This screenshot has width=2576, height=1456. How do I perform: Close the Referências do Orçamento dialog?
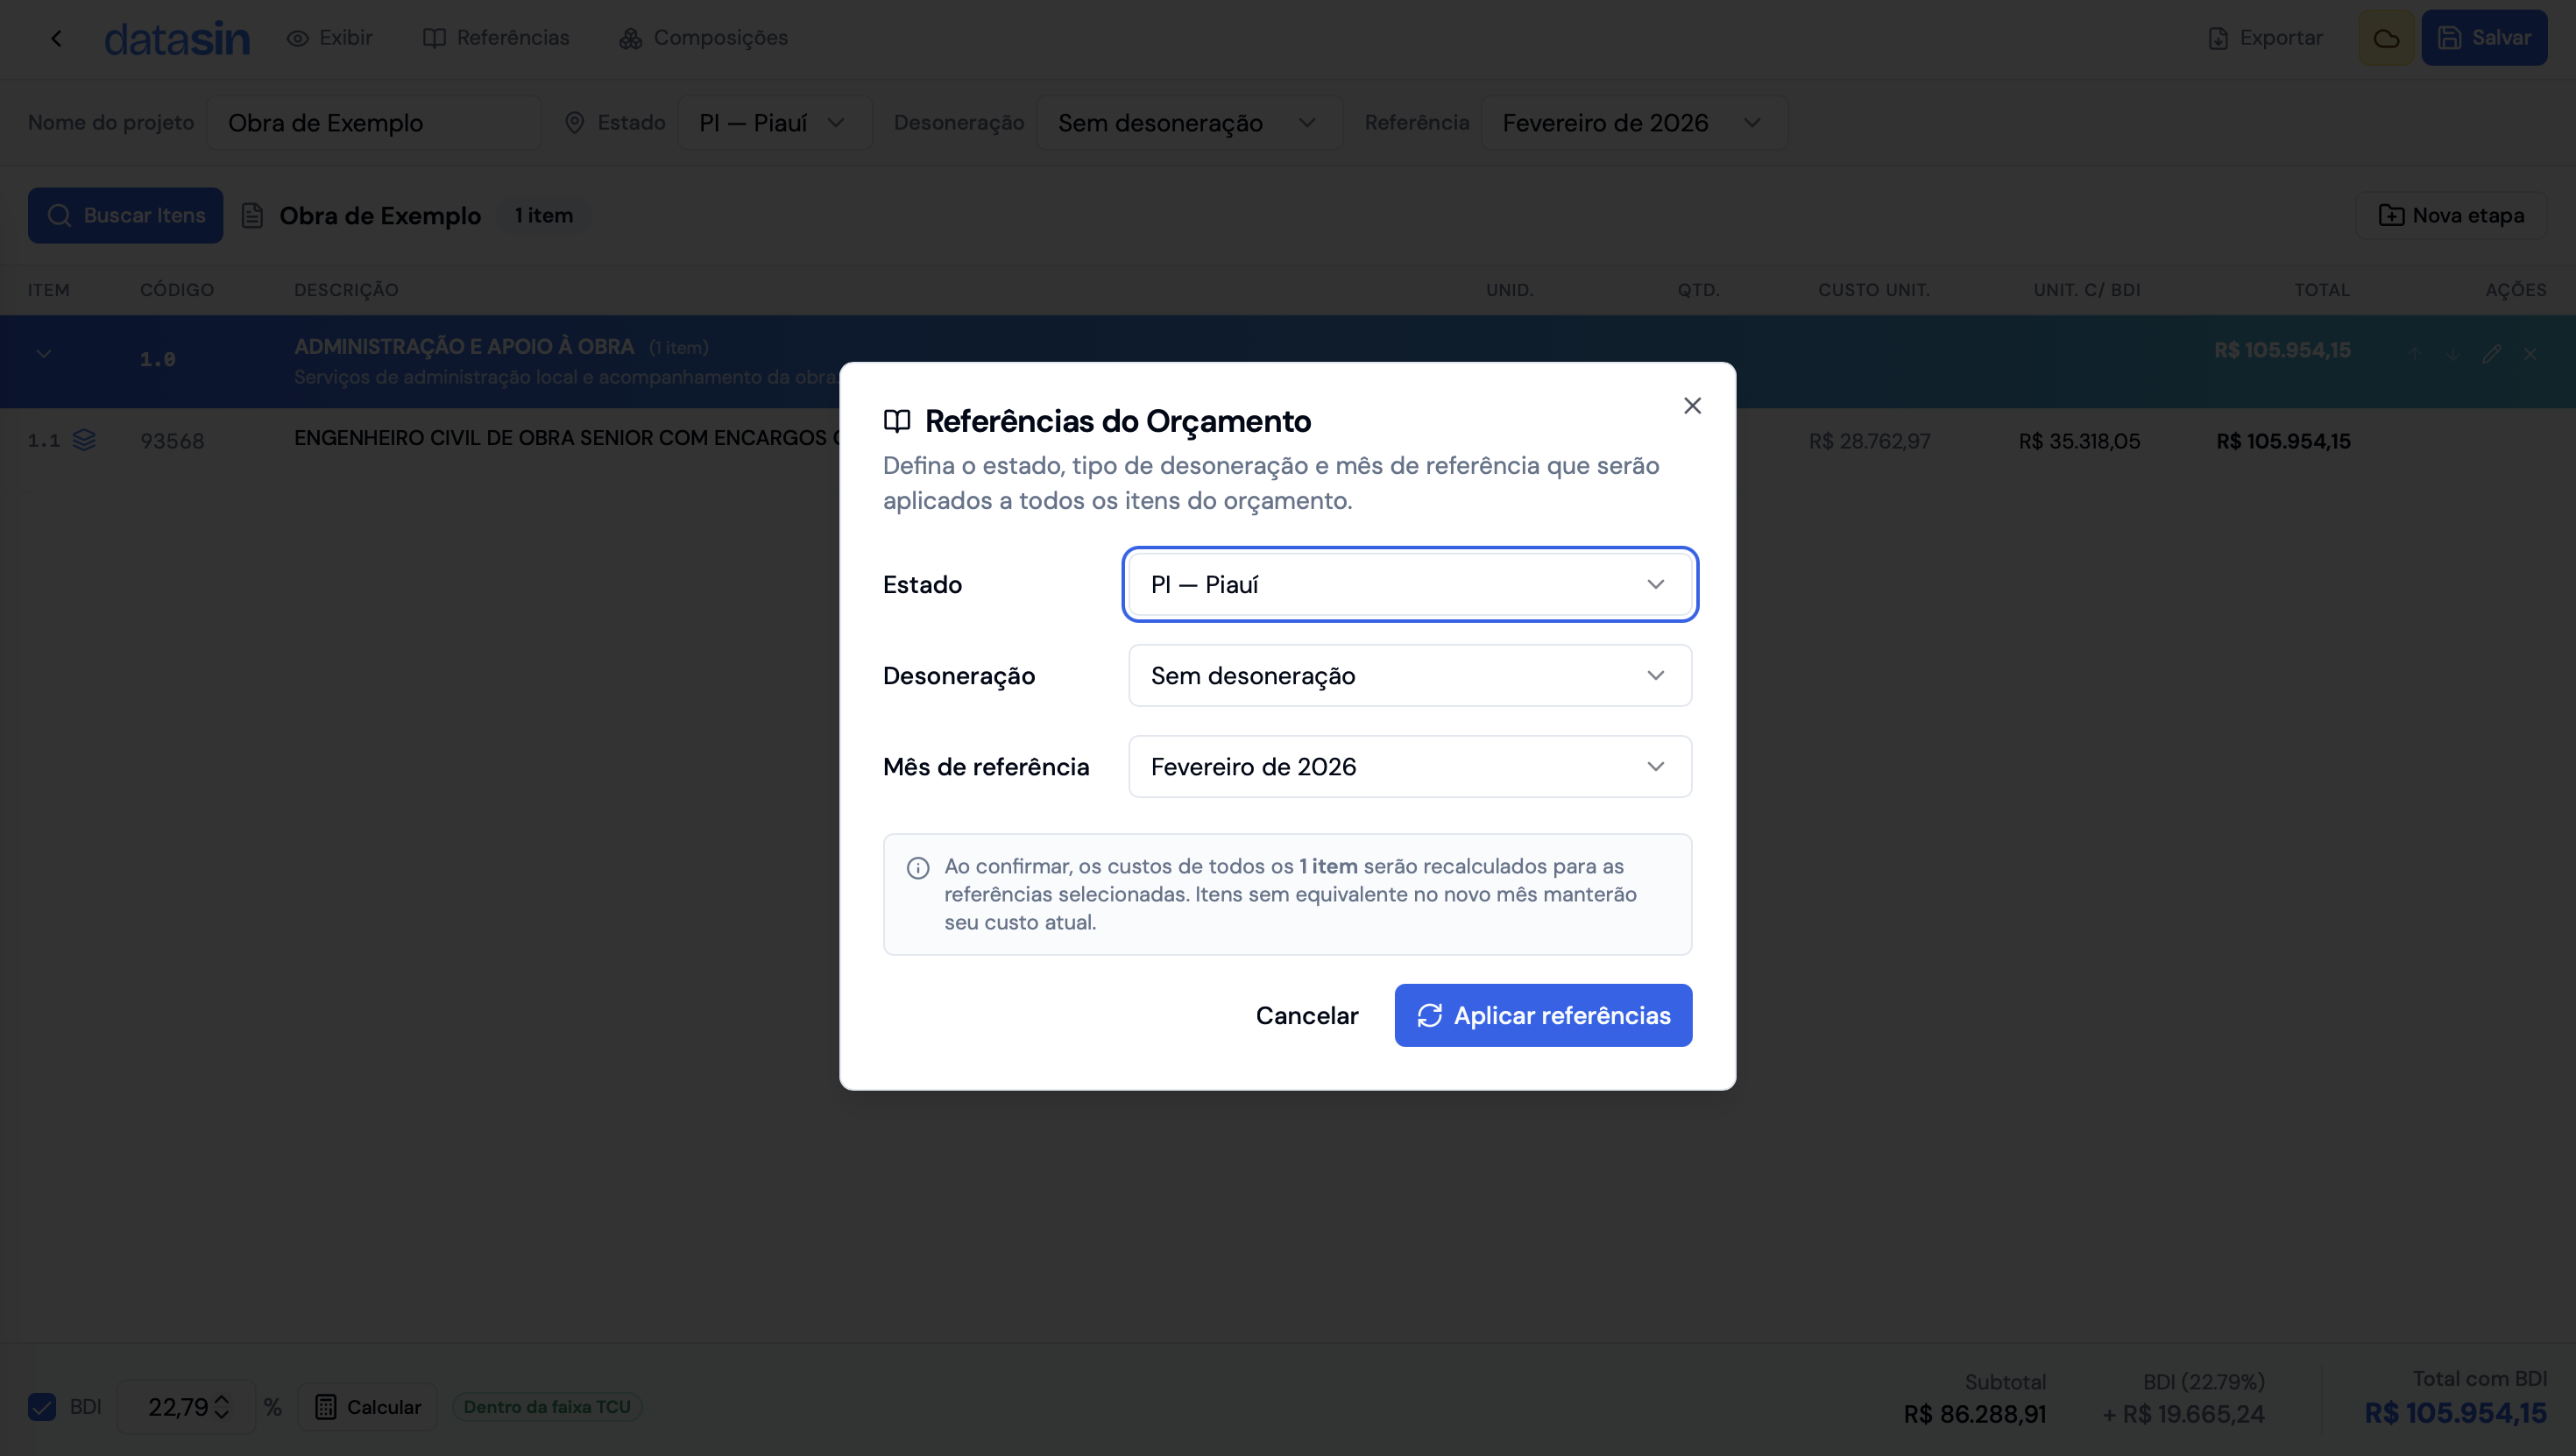pyautogui.click(x=1692, y=406)
